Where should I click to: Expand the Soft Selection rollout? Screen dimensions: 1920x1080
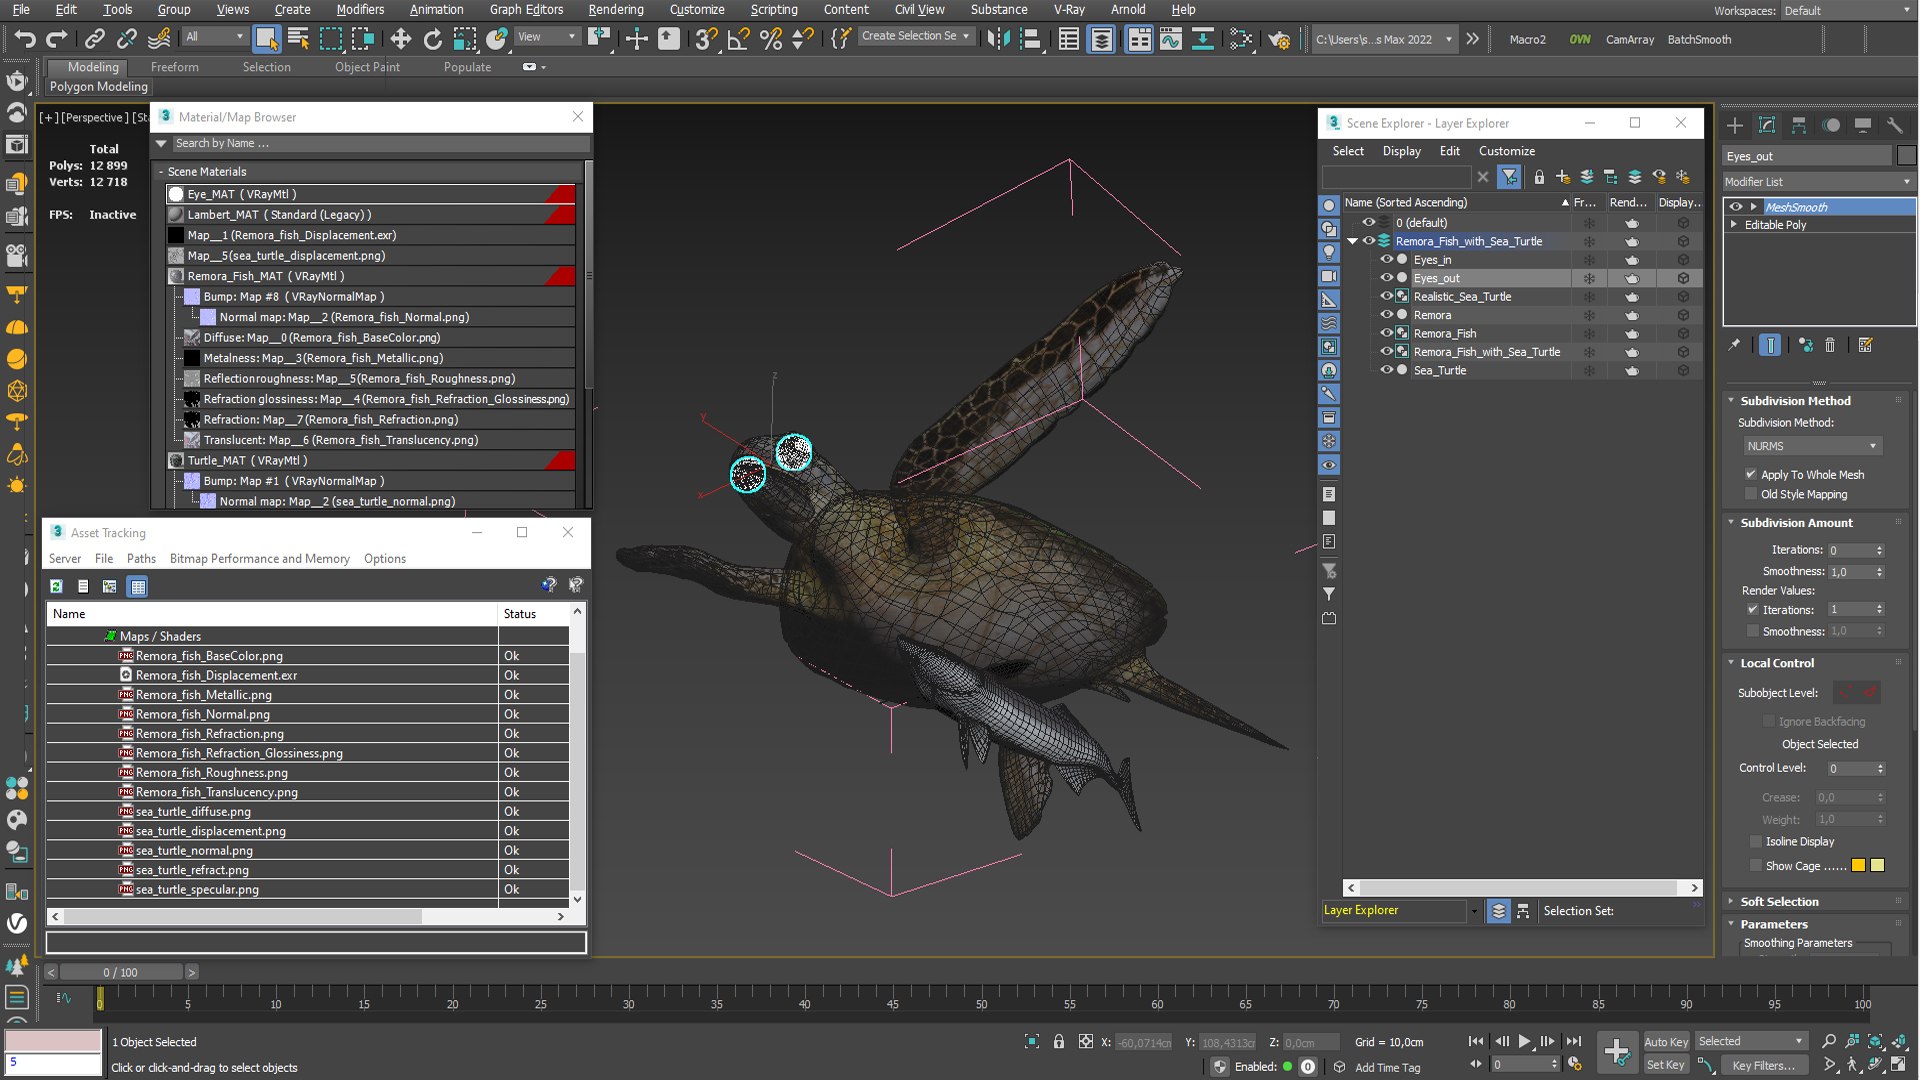click(1779, 902)
